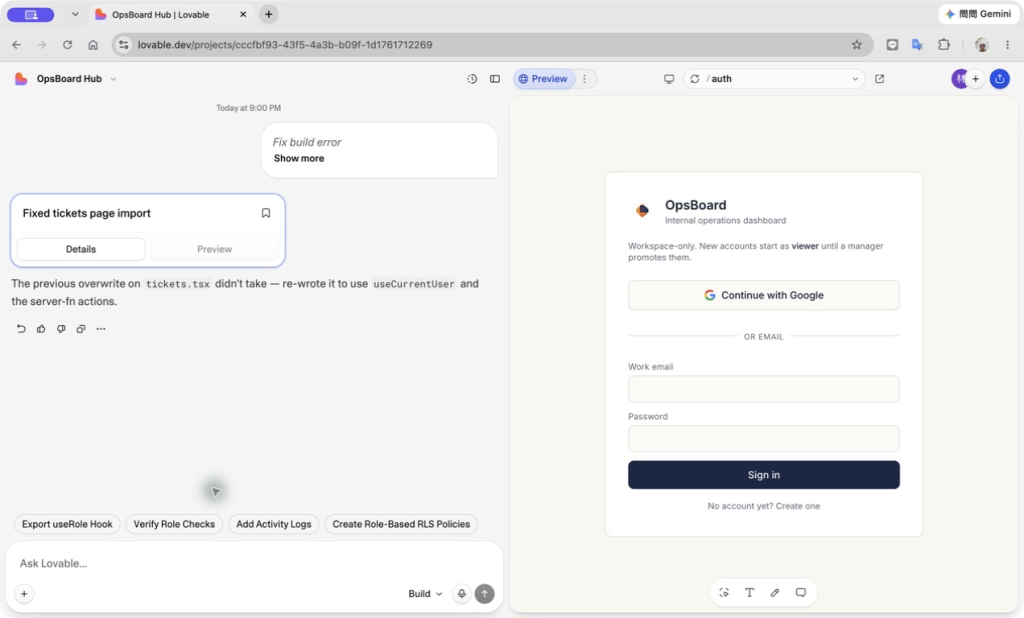This screenshot has height=618, width=1024.
Task: Click the address bar URL
Action: pos(285,44)
